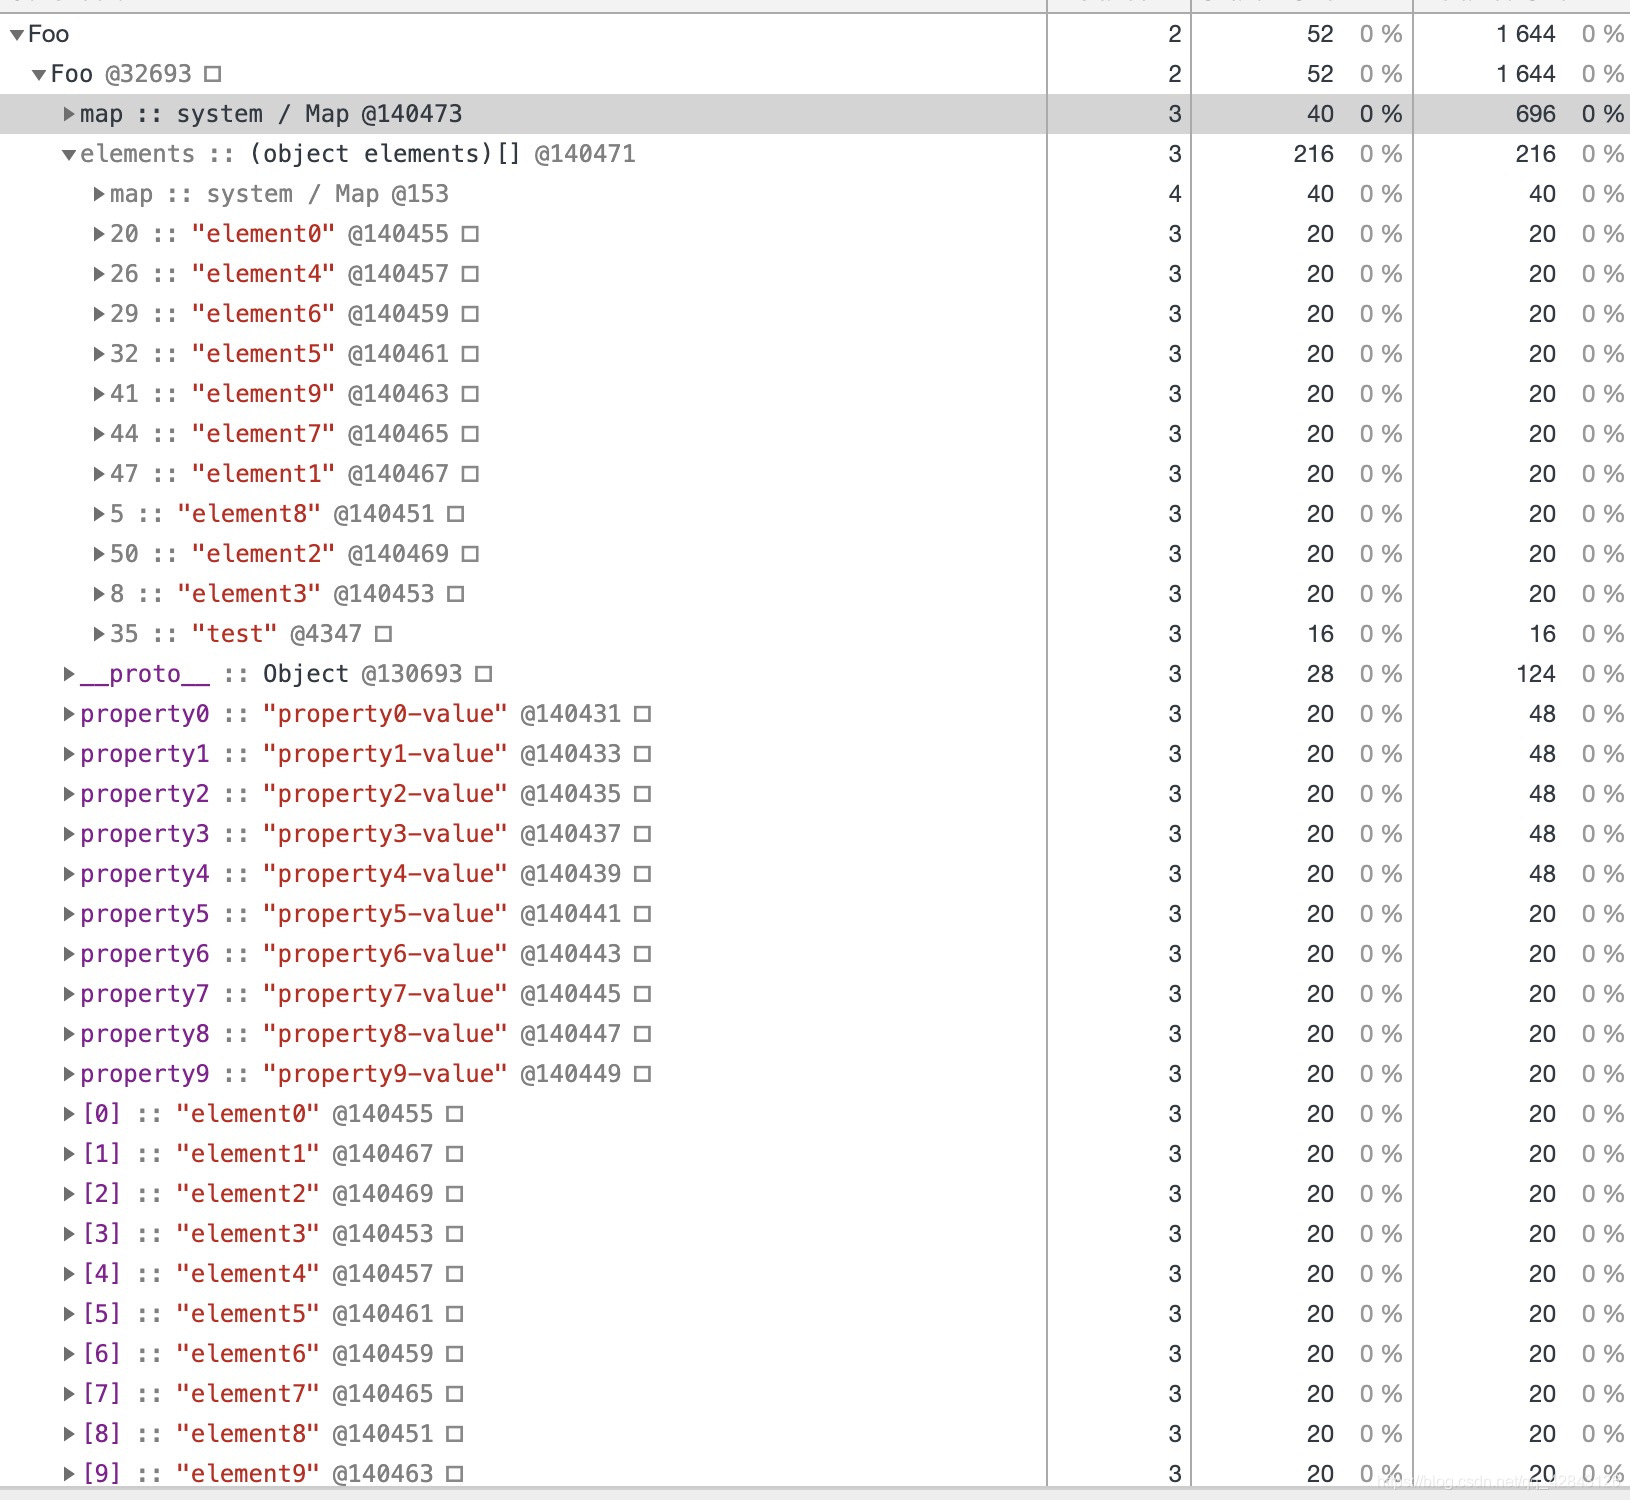Viewport: 1630px width, 1500px height.
Task: Click the square icon after property8-value @140447
Action: point(643,1034)
